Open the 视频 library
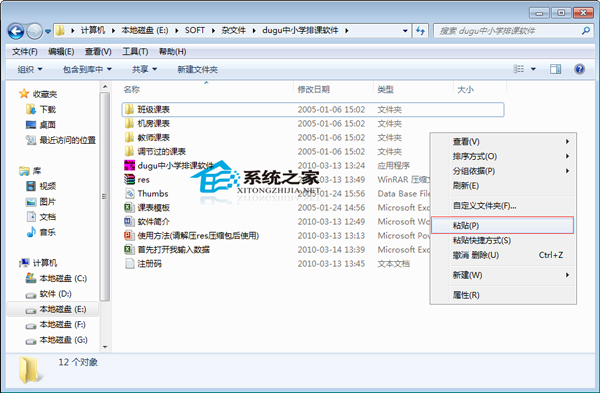Screen dimensions: 600x393 pyautogui.click(x=41, y=186)
